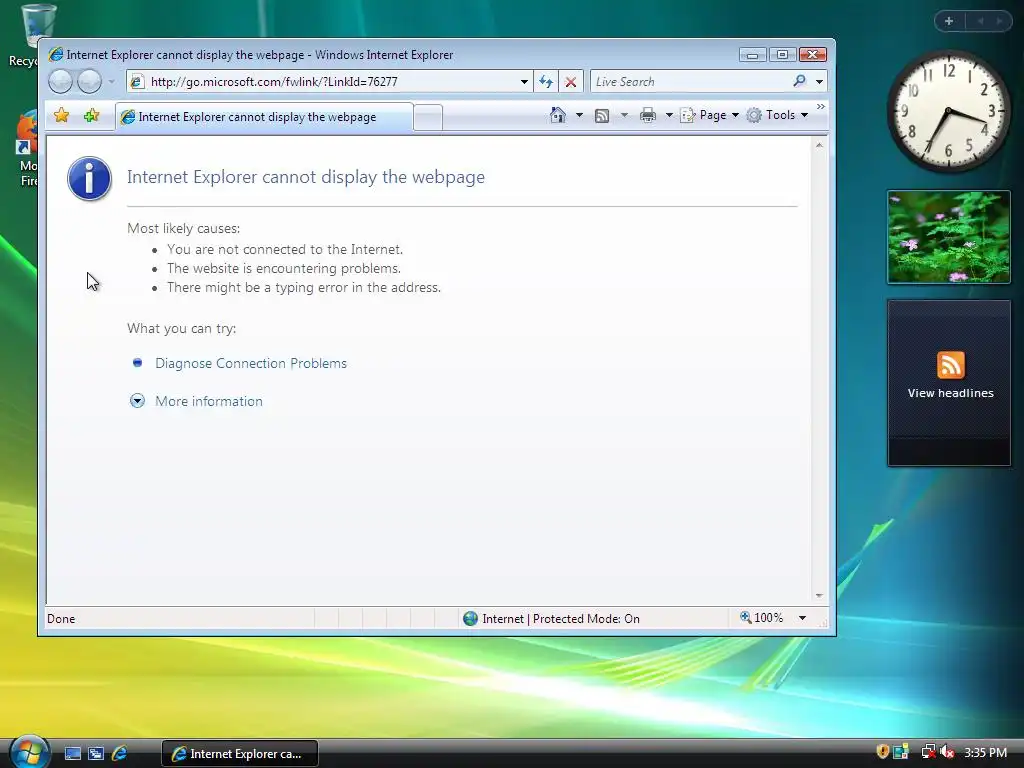Viewport: 1024px width, 768px height.
Task: Click the Forward navigation arrow button
Action: 89,82
